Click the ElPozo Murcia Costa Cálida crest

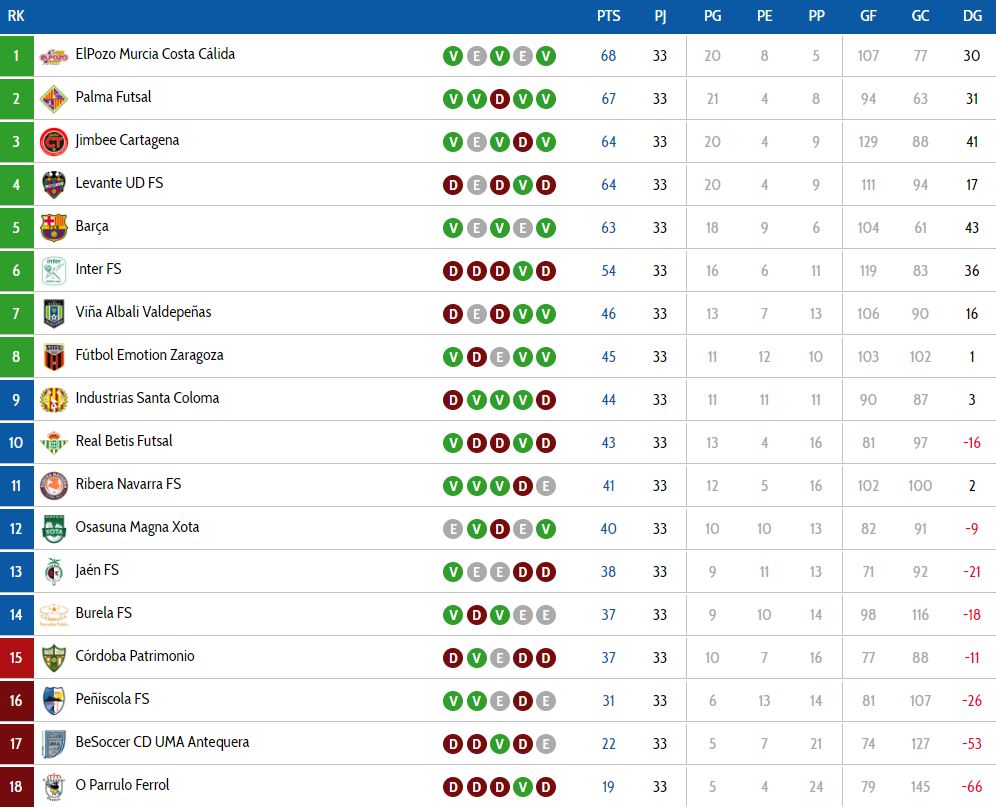pos(54,57)
